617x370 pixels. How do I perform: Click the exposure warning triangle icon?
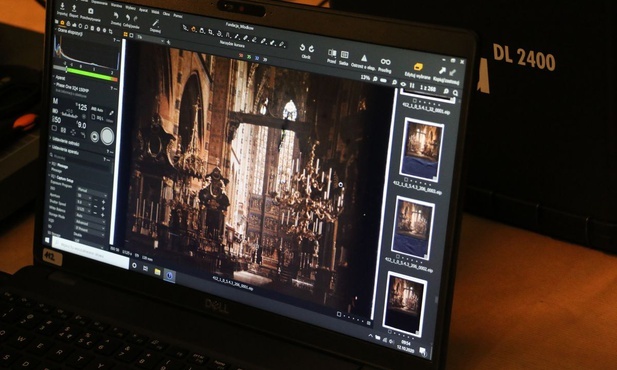tap(364, 58)
